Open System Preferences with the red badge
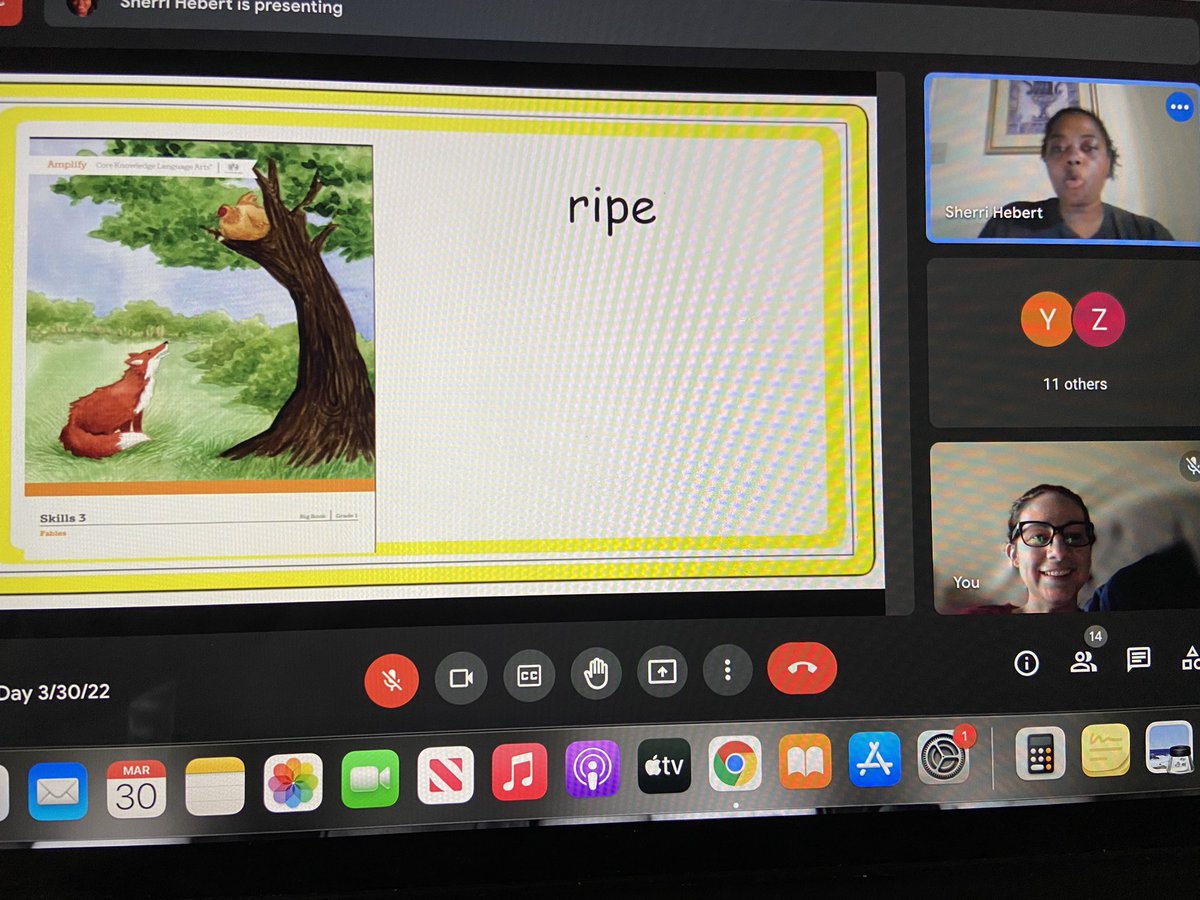The height and width of the screenshot is (900, 1200). (943, 757)
